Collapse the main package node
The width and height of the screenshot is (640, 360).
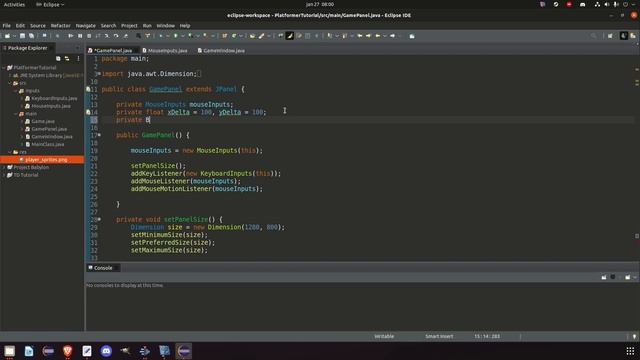coord(16,114)
